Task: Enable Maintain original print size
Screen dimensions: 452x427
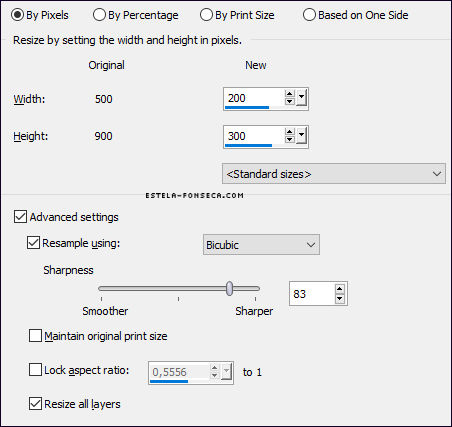Action: (35, 336)
